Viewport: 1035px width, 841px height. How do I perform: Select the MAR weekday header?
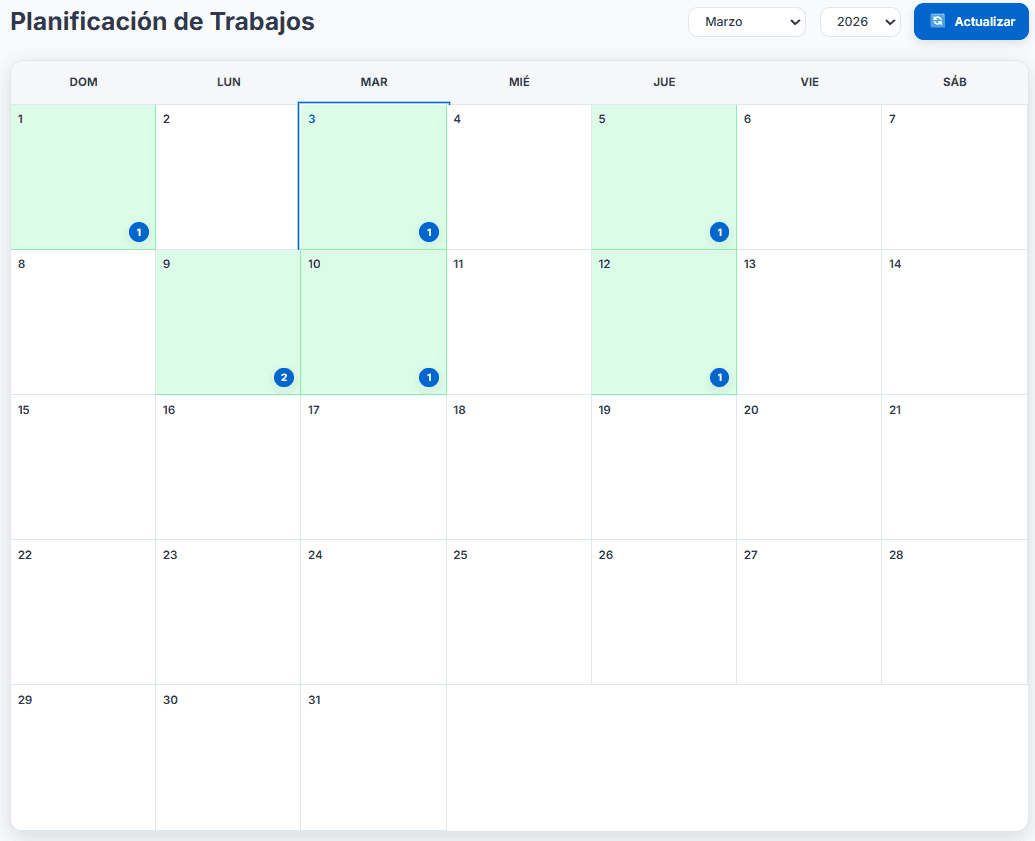coord(374,82)
